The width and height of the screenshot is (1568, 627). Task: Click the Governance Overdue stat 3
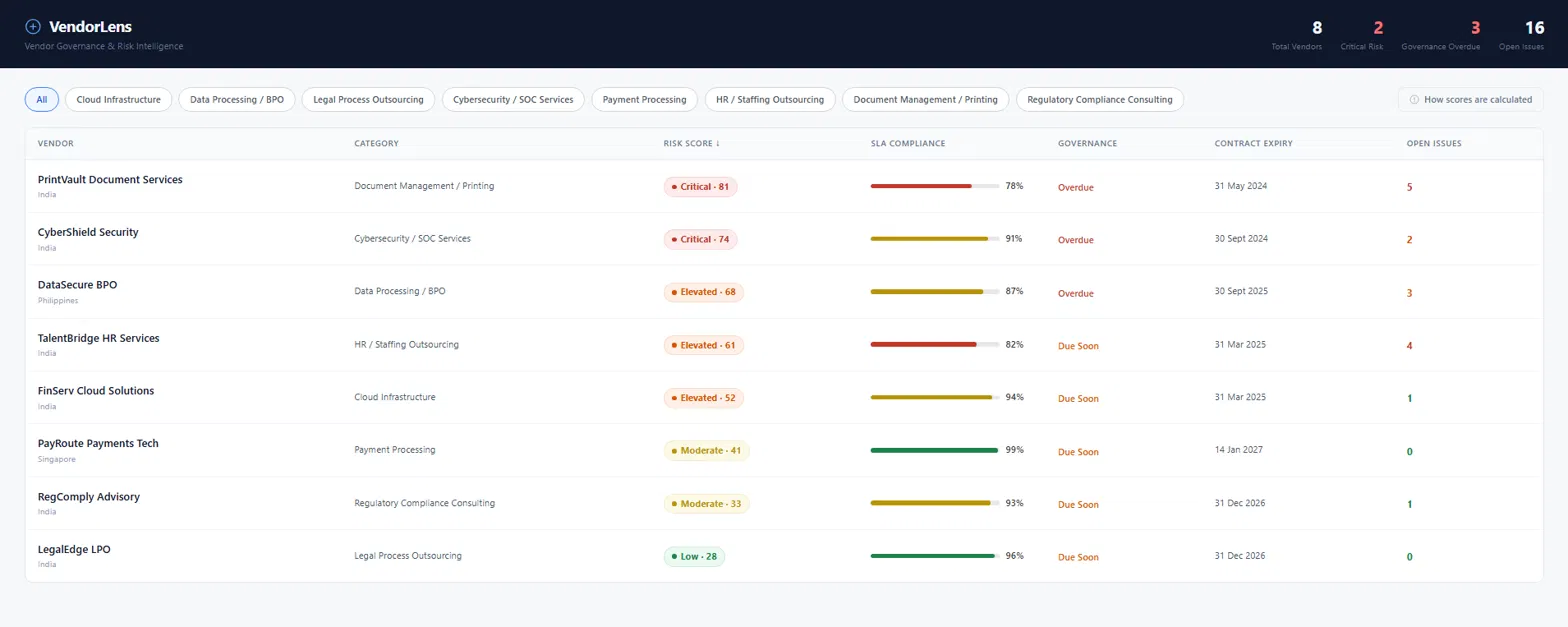pyautogui.click(x=1475, y=28)
